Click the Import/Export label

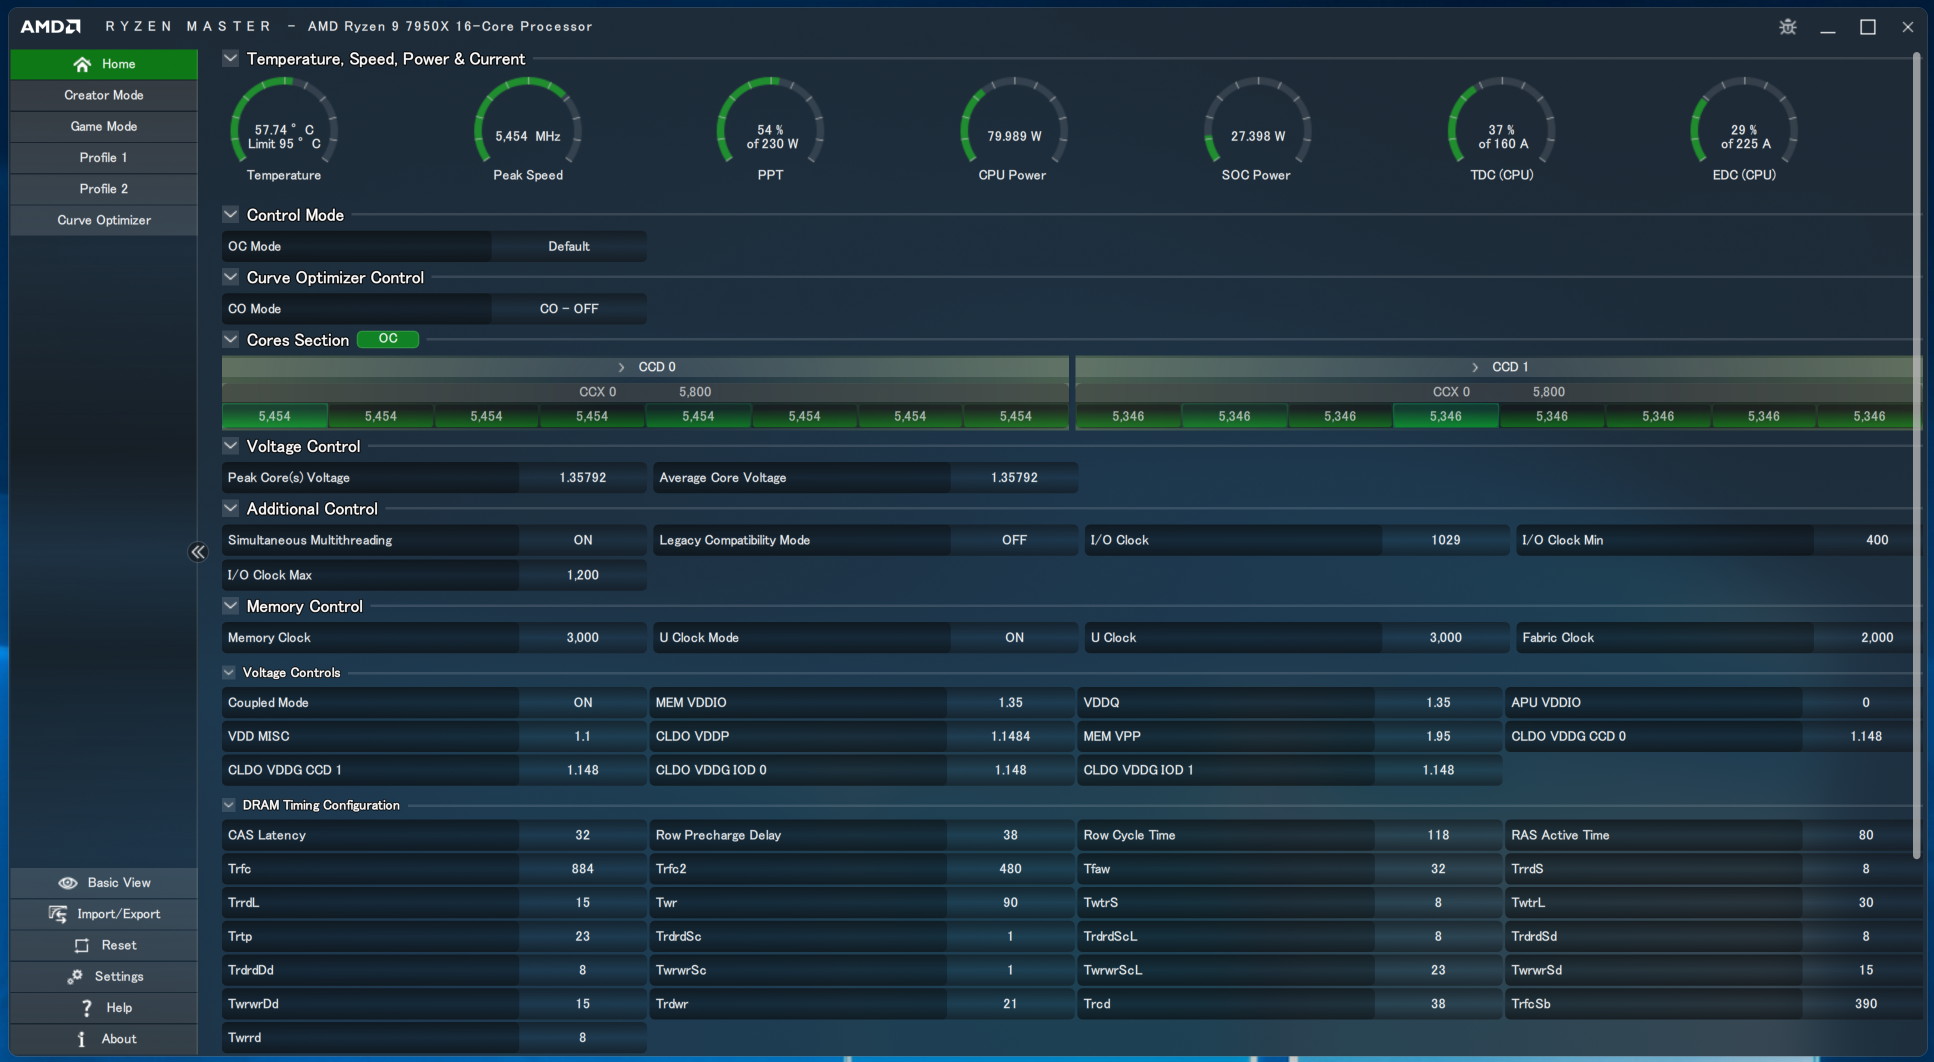[x=119, y=914]
